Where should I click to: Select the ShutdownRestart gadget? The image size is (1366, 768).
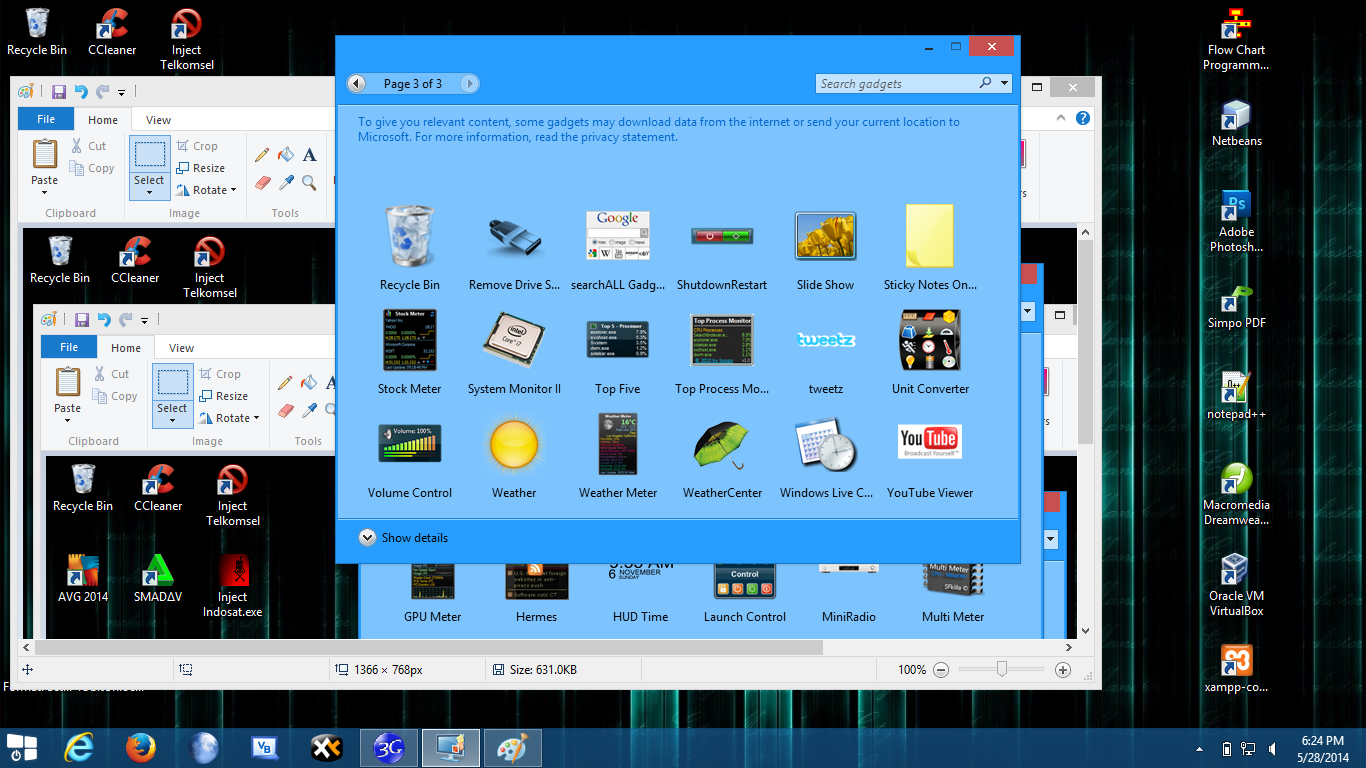point(722,236)
